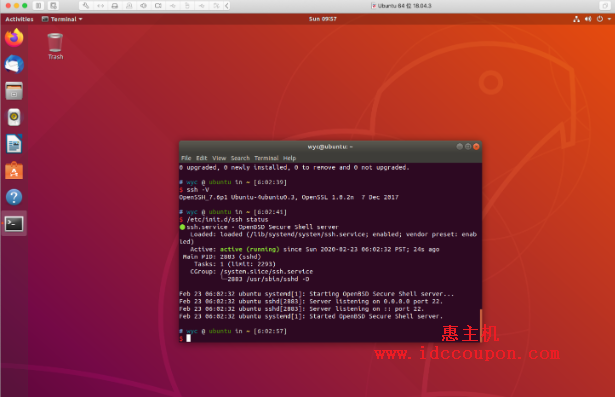Open the clock calendar showing Sun 09:57
This screenshot has height=397, width=615.
pyautogui.click(x=322, y=19)
